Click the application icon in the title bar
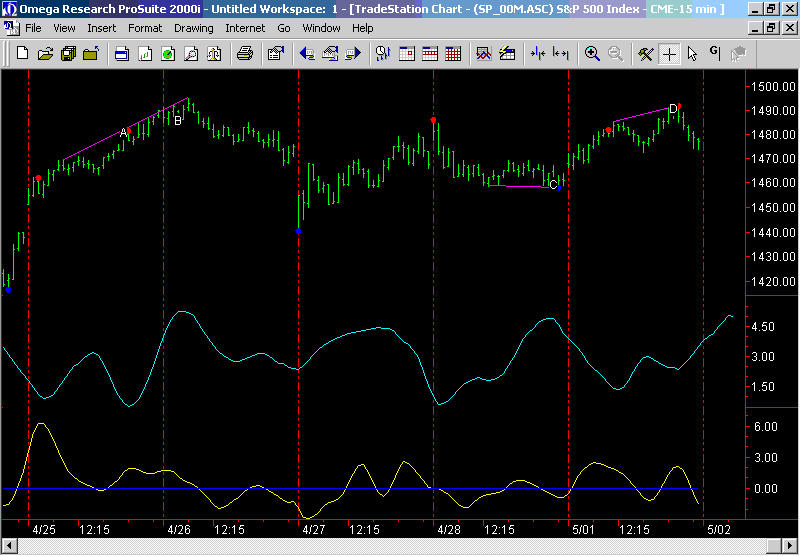 [10, 9]
